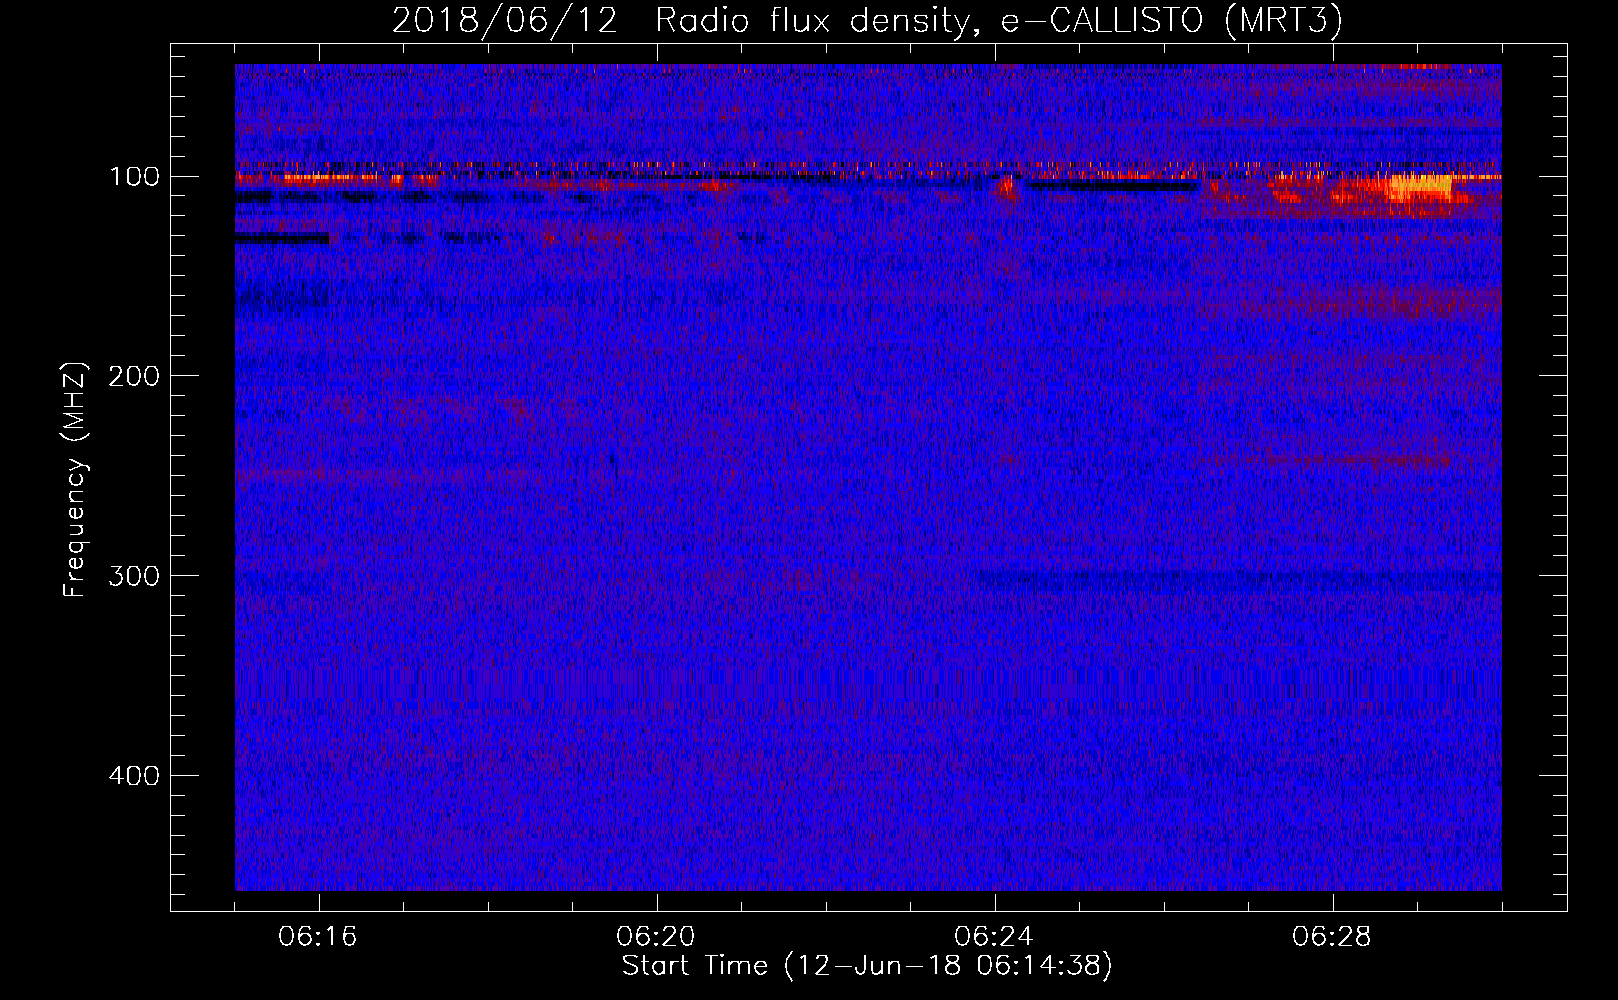Screen dimensions: 1618x1000
Task: Click the bright yellow burst near 06:29
Action: [1418, 186]
